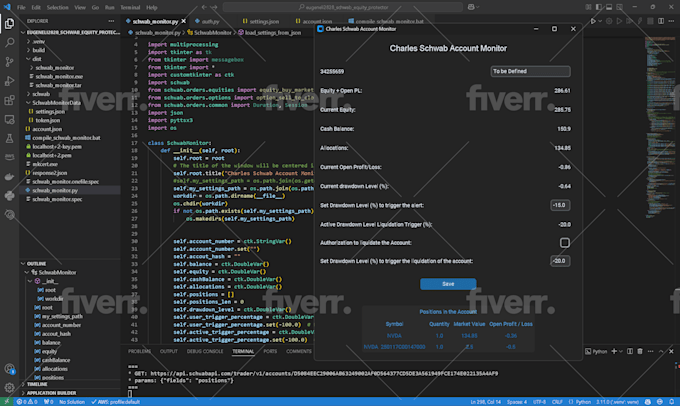This screenshot has width=680, height=406.
Task: Open the editor More Actions ellipsis
Action: tap(671, 21)
